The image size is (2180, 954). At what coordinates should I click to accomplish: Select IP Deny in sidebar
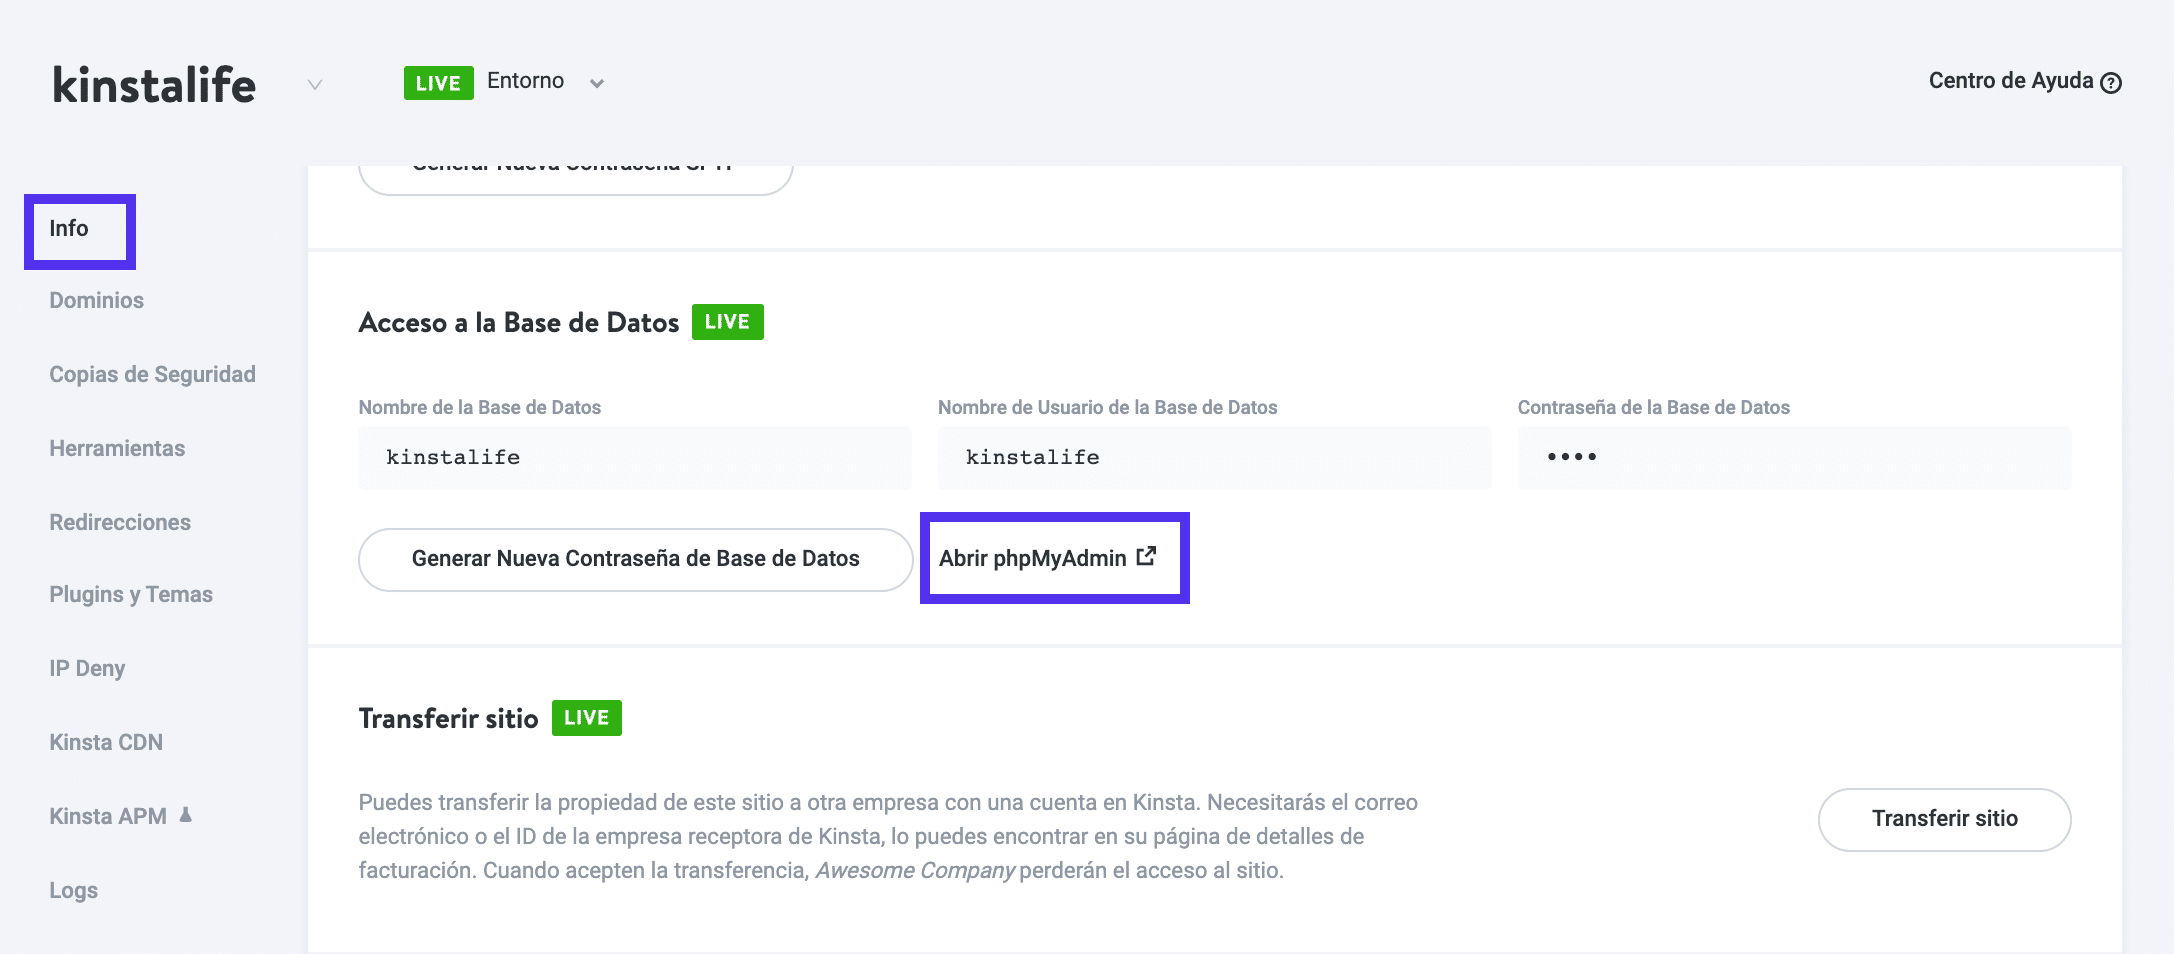(x=87, y=669)
